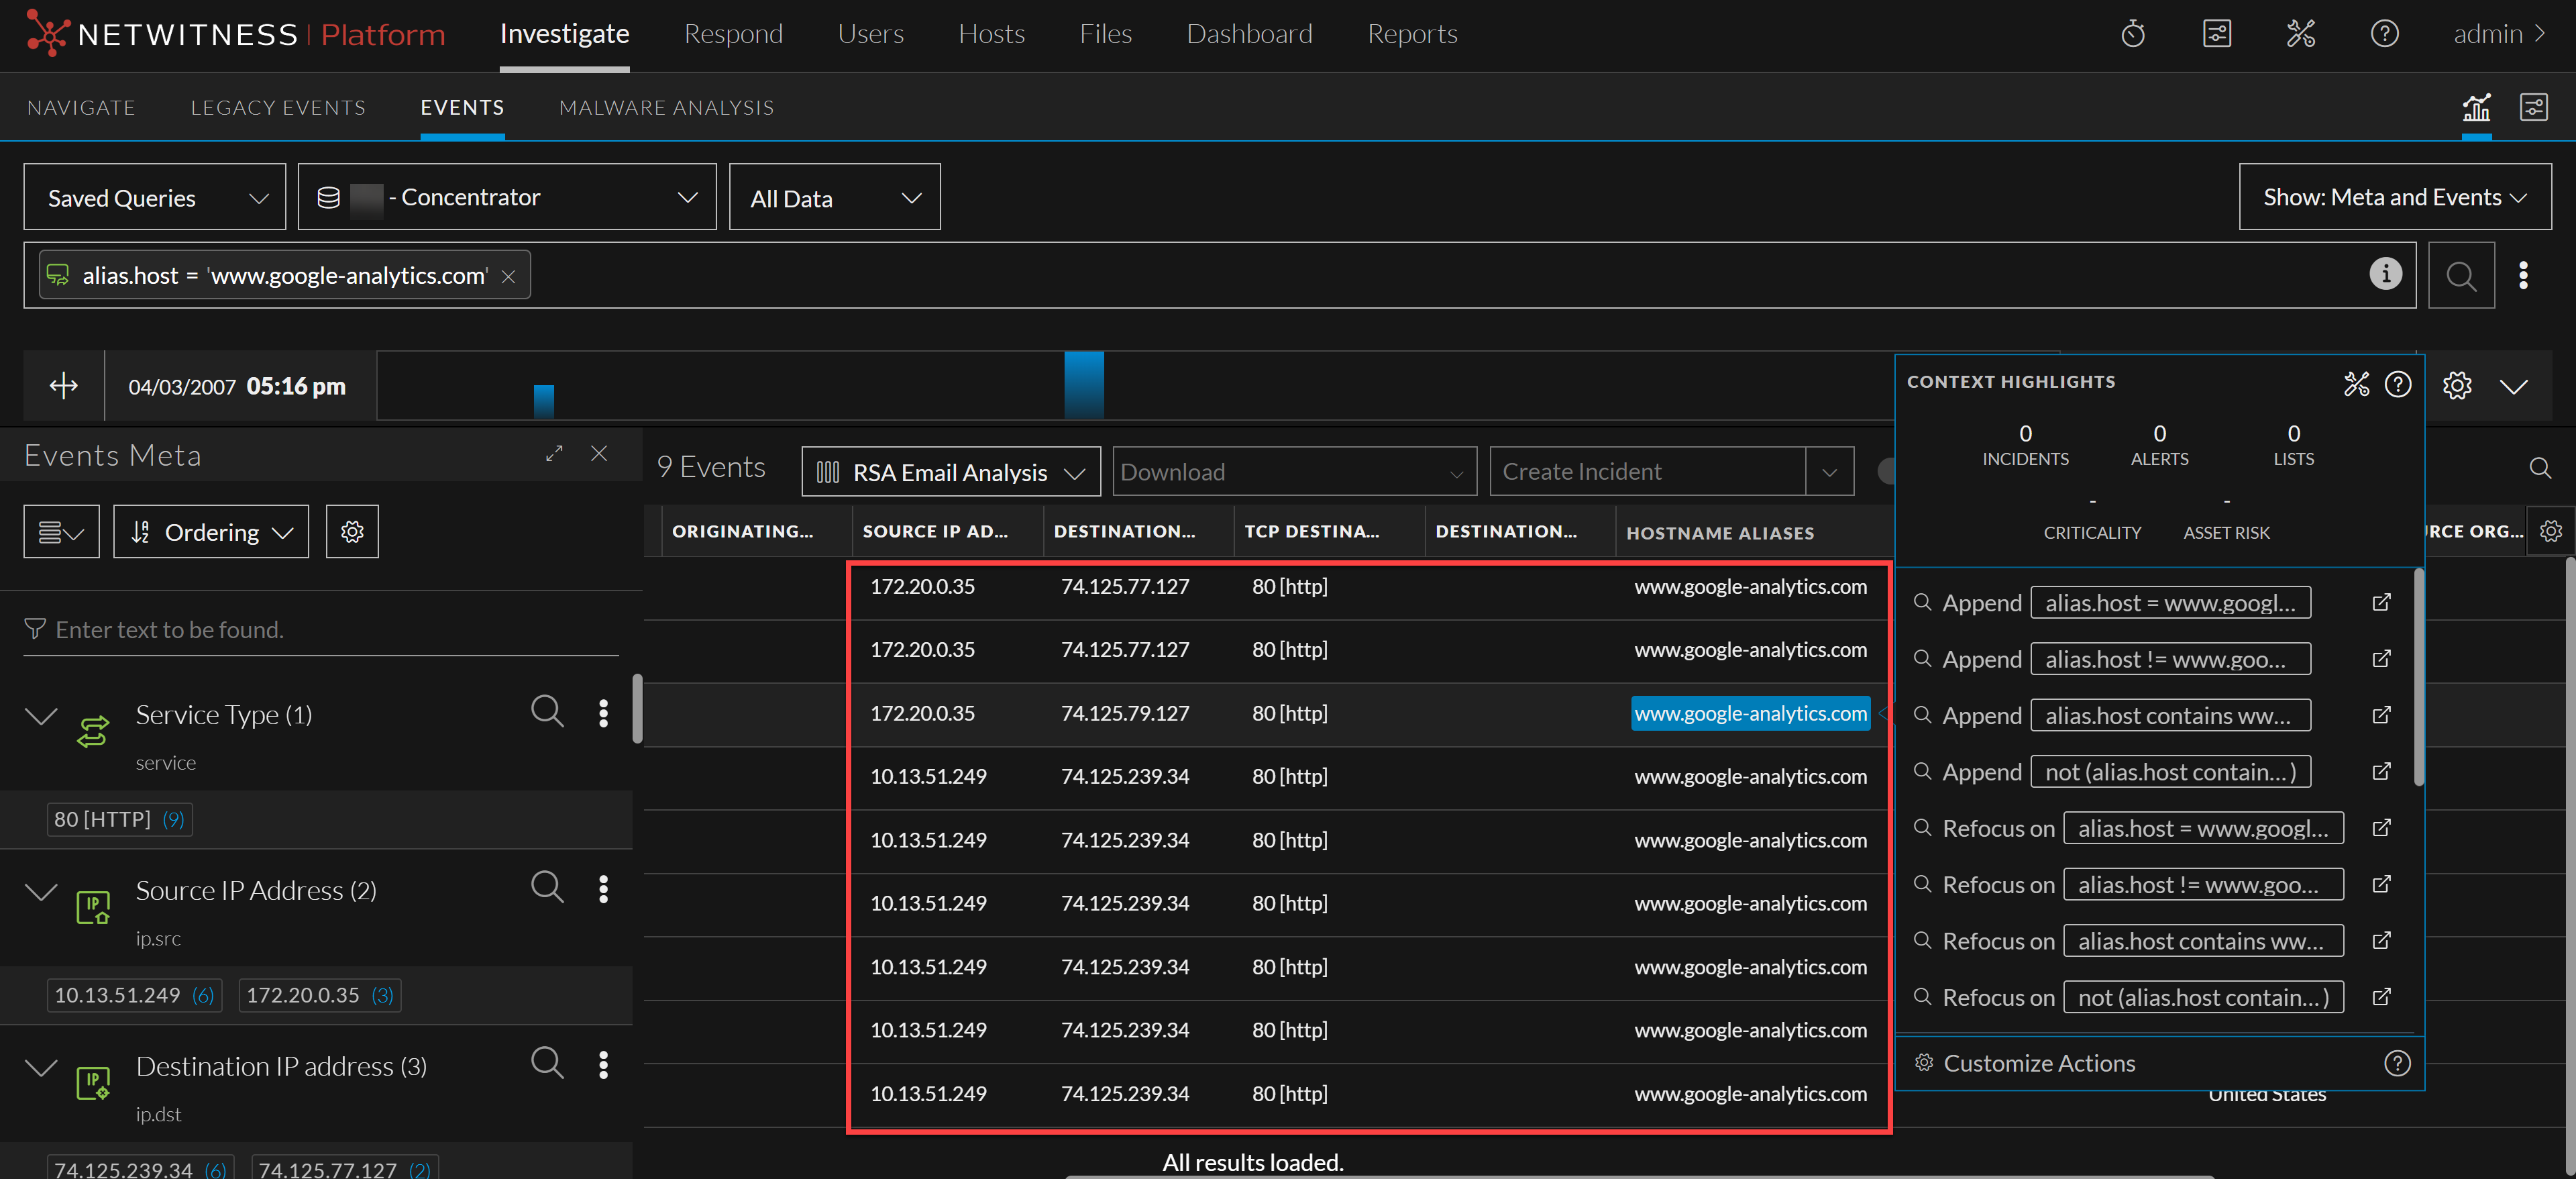Viewport: 2576px width, 1179px height.
Task: Select the 10.13.51.249 source IP value
Action: [x=118, y=995]
